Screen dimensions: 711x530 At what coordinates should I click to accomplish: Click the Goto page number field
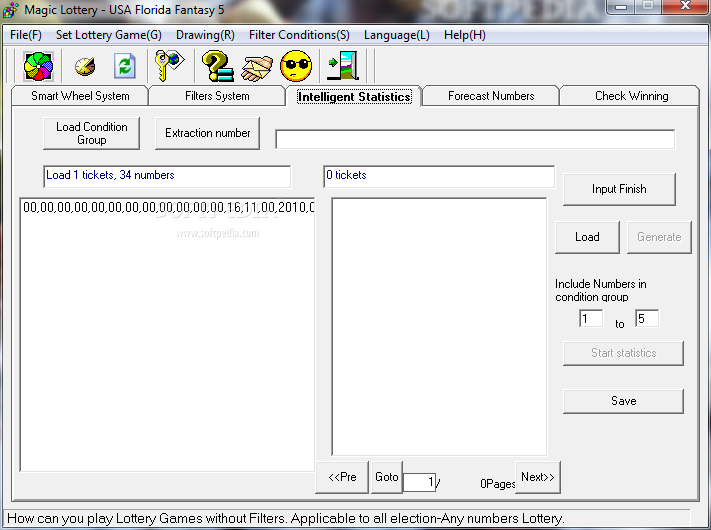[x=419, y=482]
